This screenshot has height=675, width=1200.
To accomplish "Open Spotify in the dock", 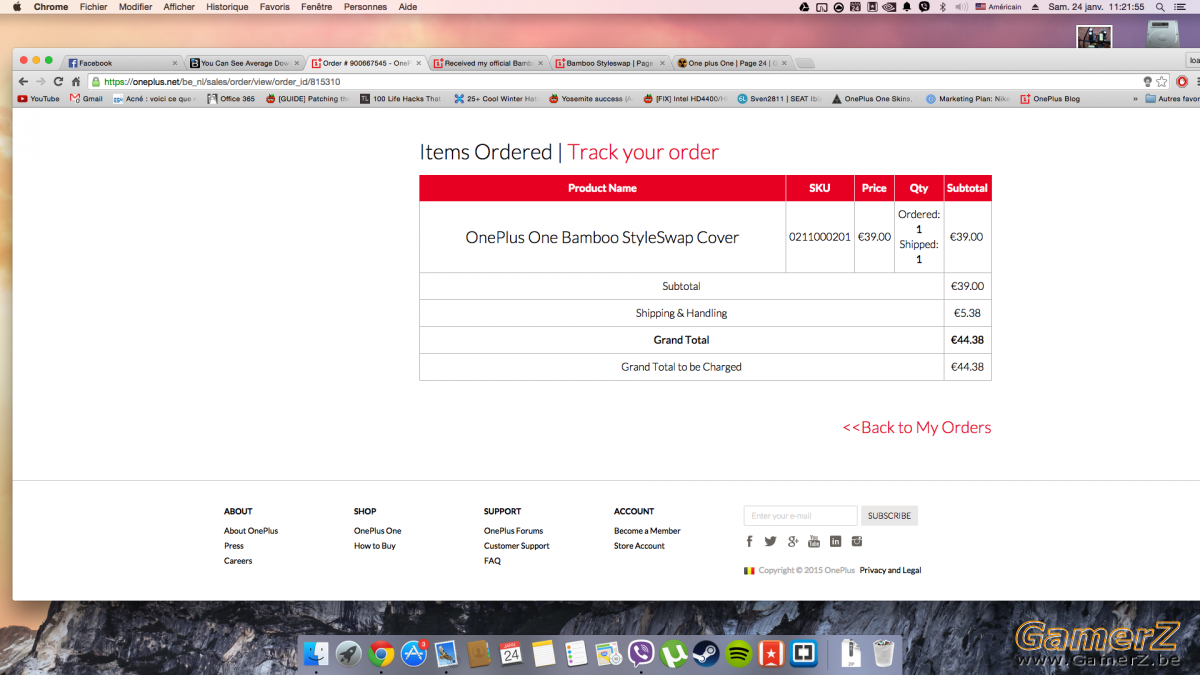I will pyautogui.click(x=739, y=654).
